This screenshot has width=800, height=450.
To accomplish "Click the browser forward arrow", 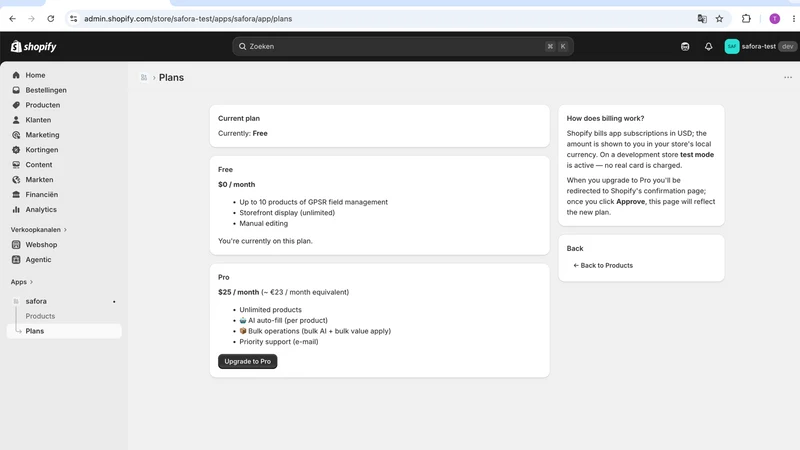I will pyautogui.click(x=31, y=19).
